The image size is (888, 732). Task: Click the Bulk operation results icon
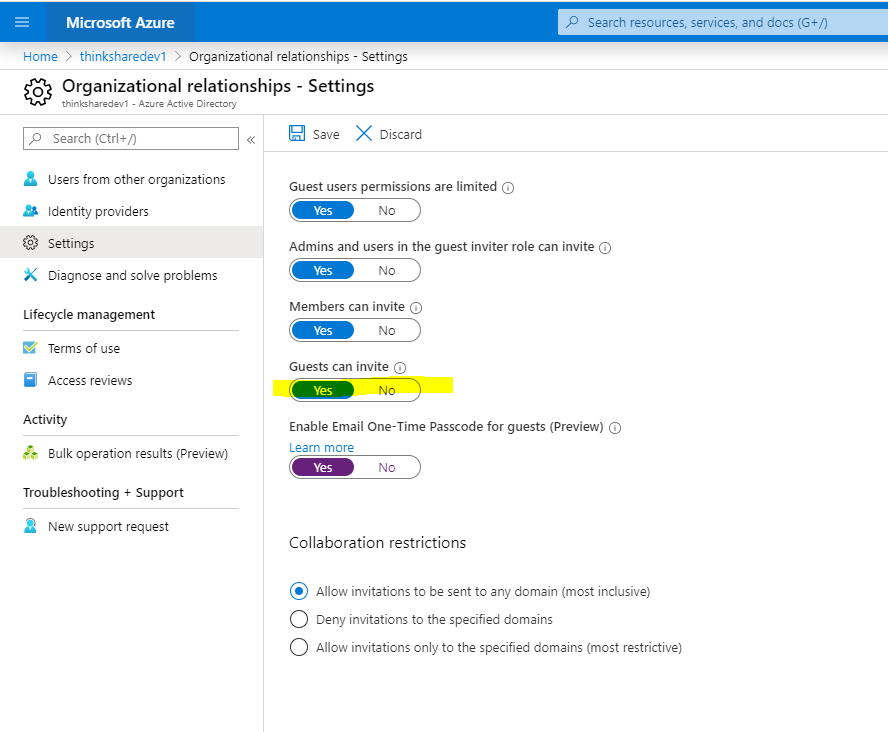coord(30,454)
